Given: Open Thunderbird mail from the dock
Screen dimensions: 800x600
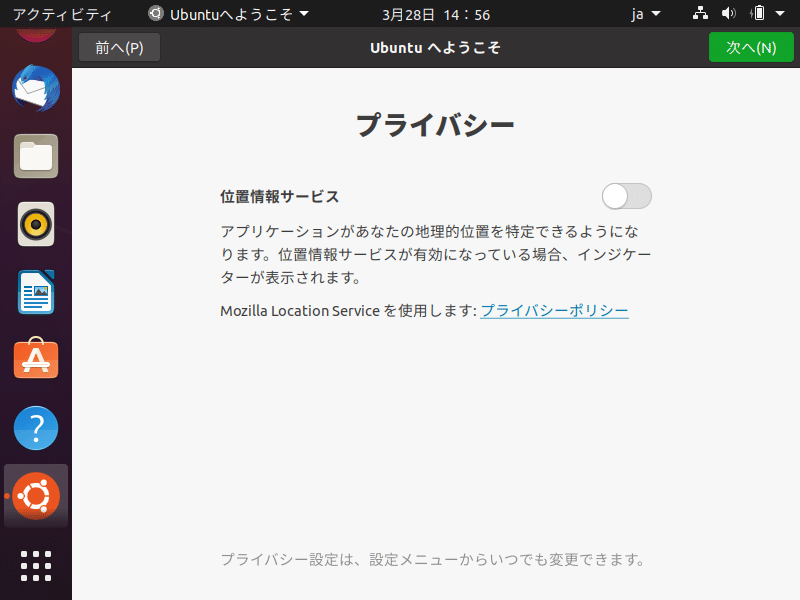Looking at the screenshot, I should coord(36,88).
